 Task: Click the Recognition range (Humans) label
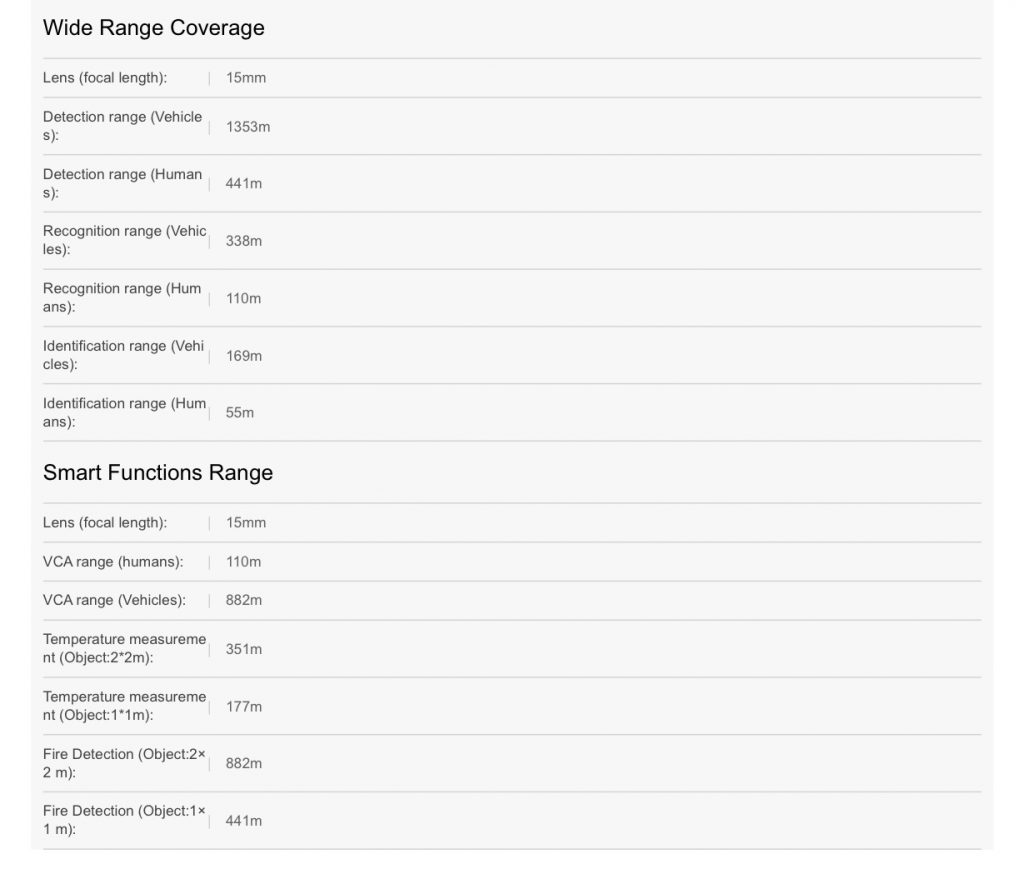point(122,298)
